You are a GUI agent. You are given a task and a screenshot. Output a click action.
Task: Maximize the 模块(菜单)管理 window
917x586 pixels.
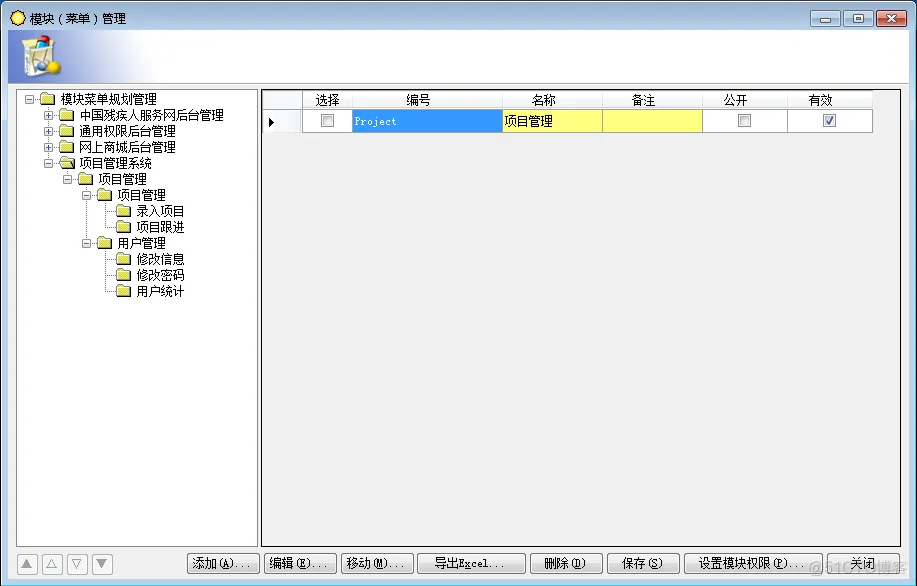(x=858, y=19)
